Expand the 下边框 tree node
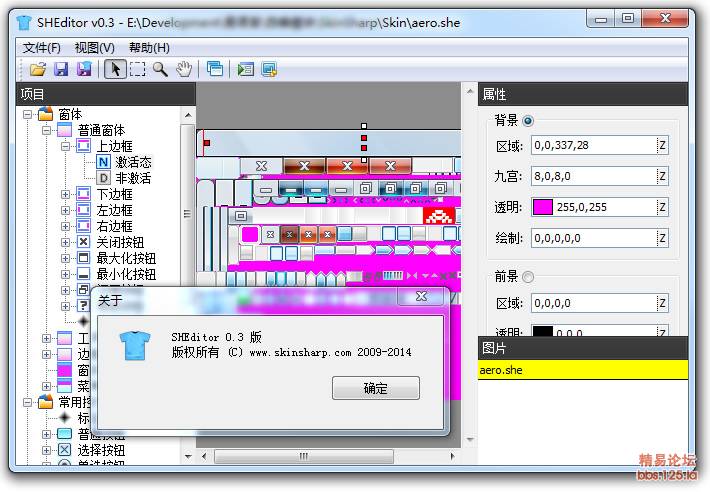 (x=66, y=194)
